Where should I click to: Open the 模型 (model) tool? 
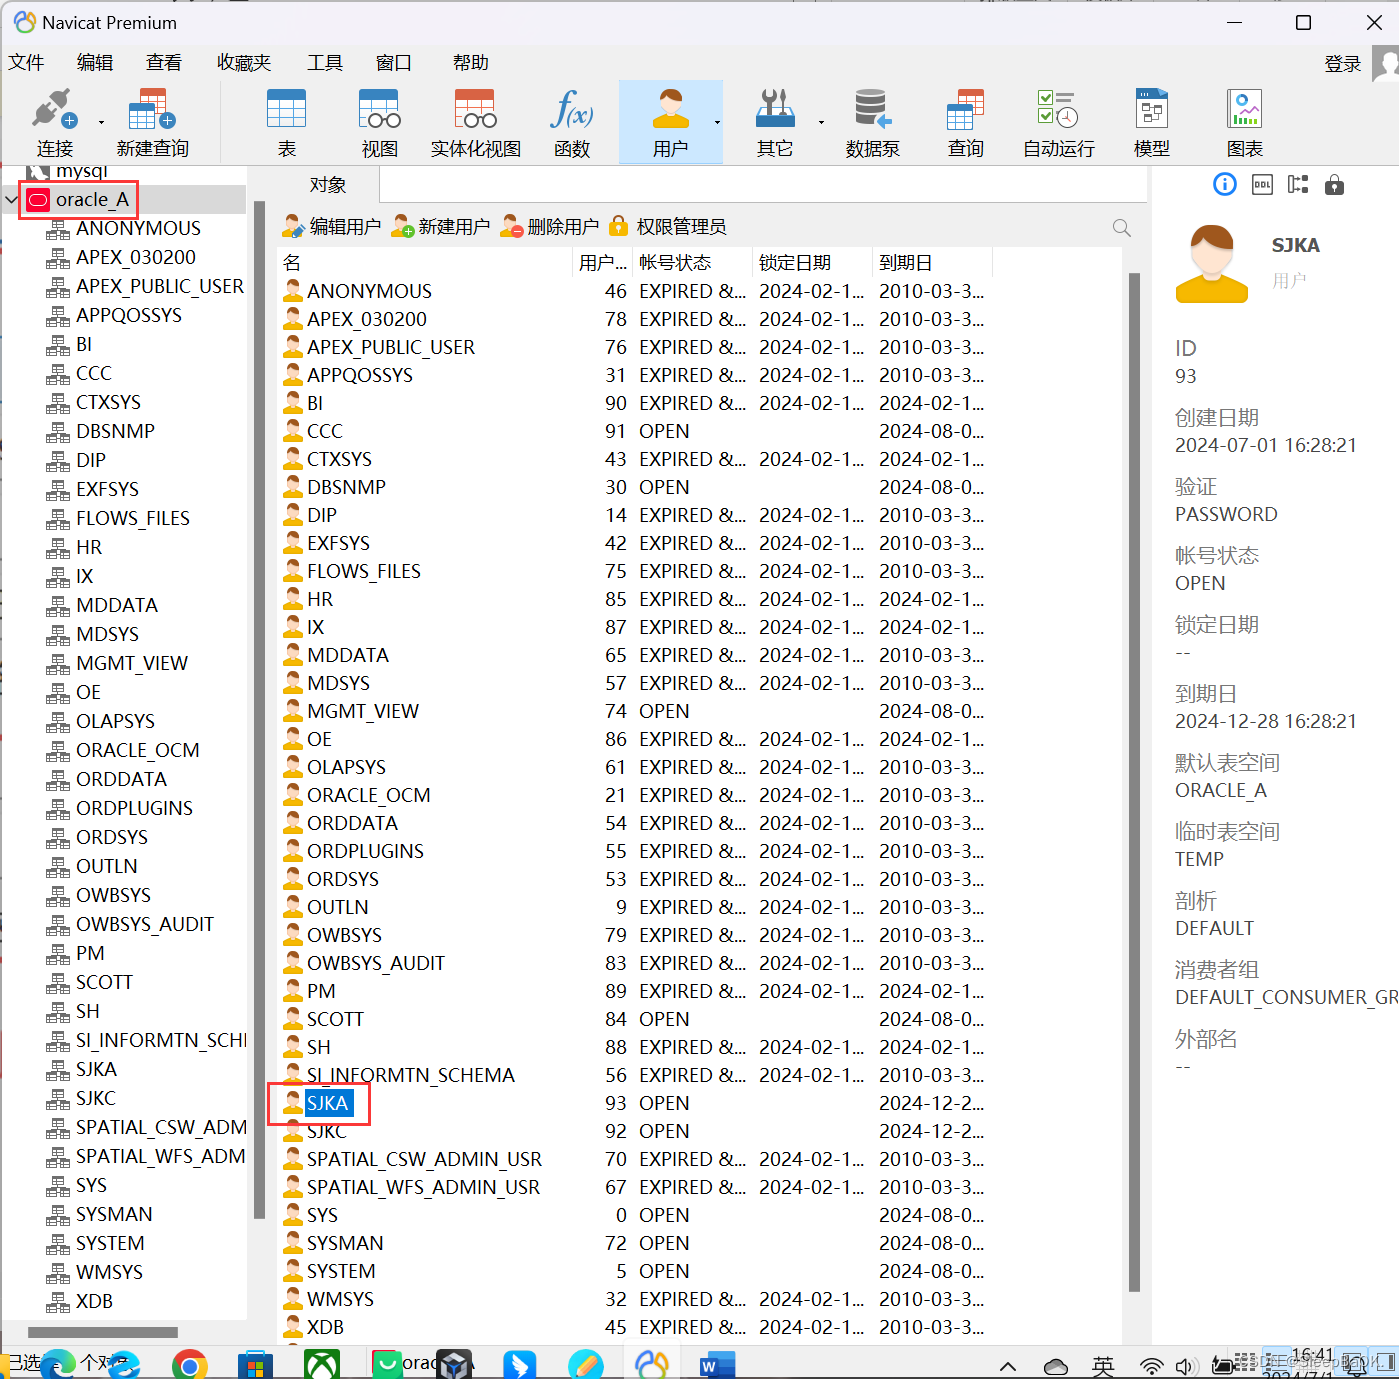pyautogui.click(x=1151, y=120)
